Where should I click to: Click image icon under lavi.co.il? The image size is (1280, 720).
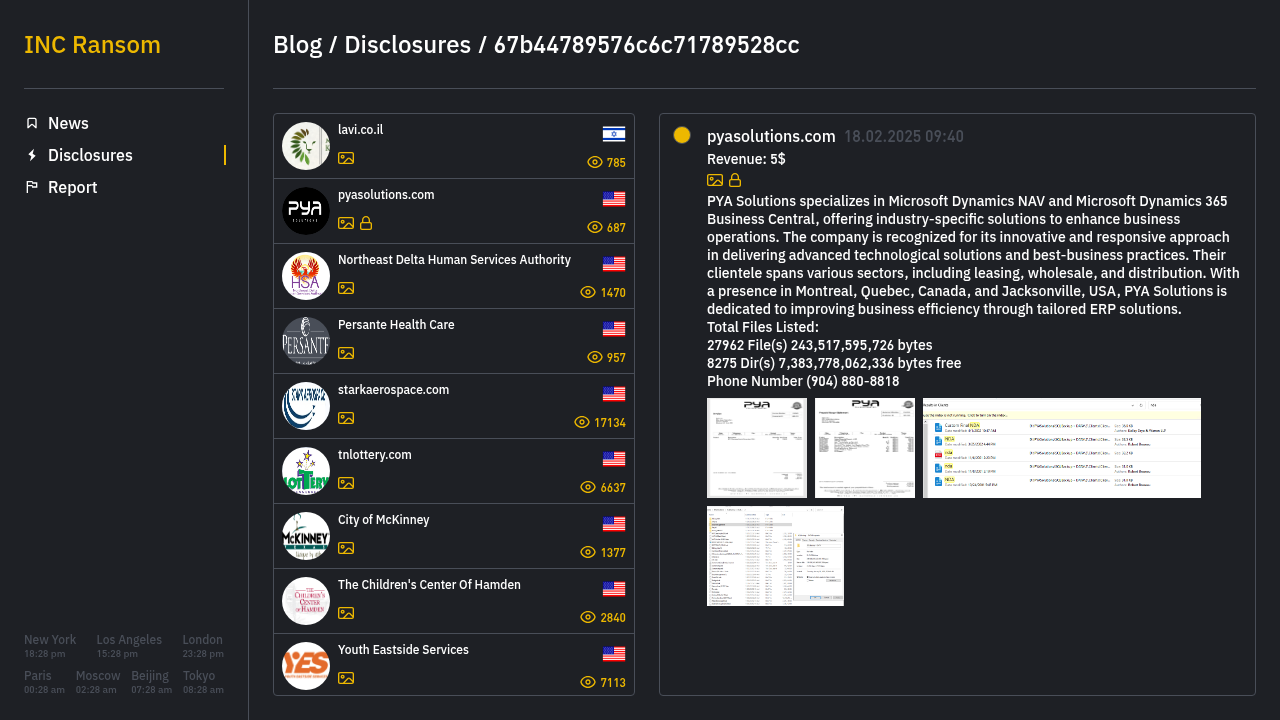pyautogui.click(x=346, y=158)
